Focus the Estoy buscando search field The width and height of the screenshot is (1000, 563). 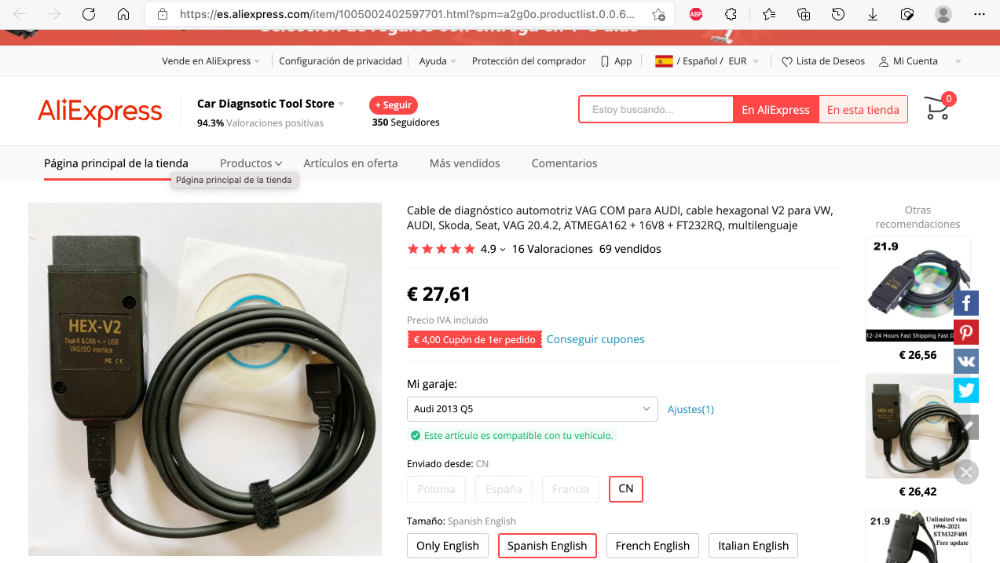pyautogui.click(x=656, y=110)
